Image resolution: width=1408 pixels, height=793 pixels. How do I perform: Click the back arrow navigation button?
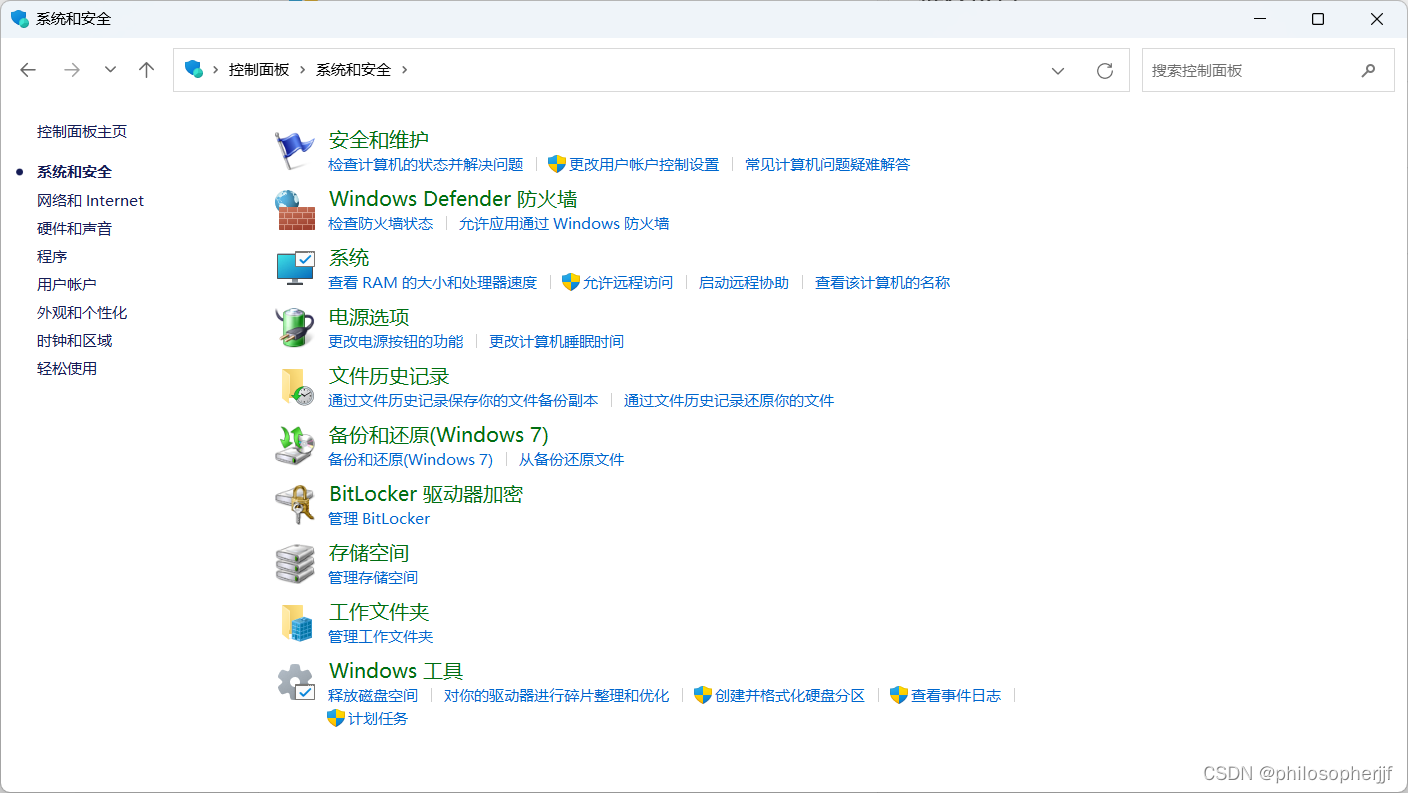28,70
